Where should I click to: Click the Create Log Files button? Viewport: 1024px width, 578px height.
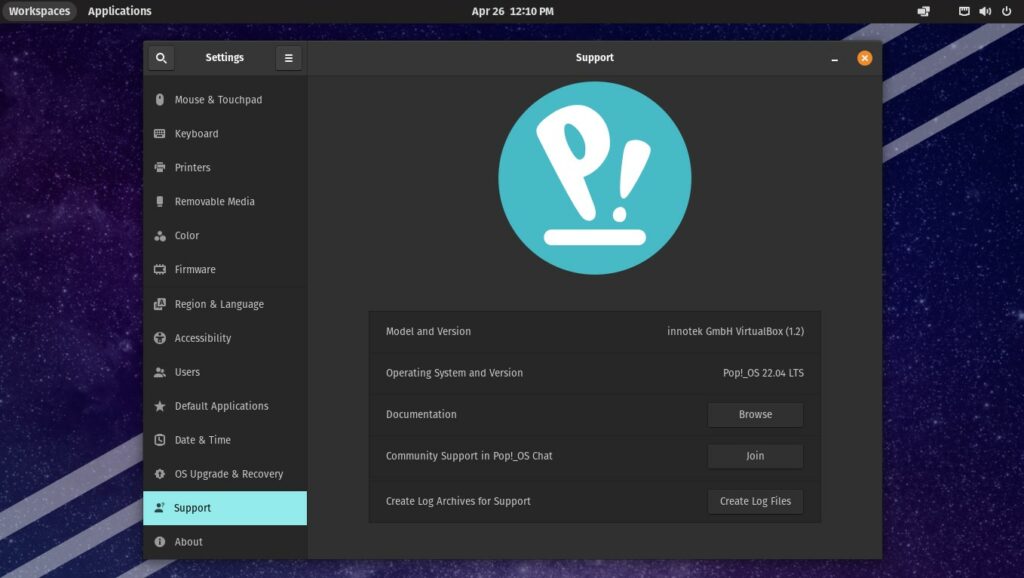point(755,502)
